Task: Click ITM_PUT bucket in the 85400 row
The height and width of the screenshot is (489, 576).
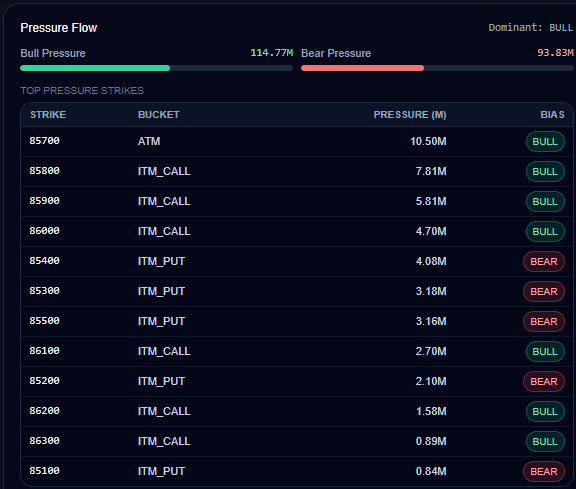Action: (161, 261)
